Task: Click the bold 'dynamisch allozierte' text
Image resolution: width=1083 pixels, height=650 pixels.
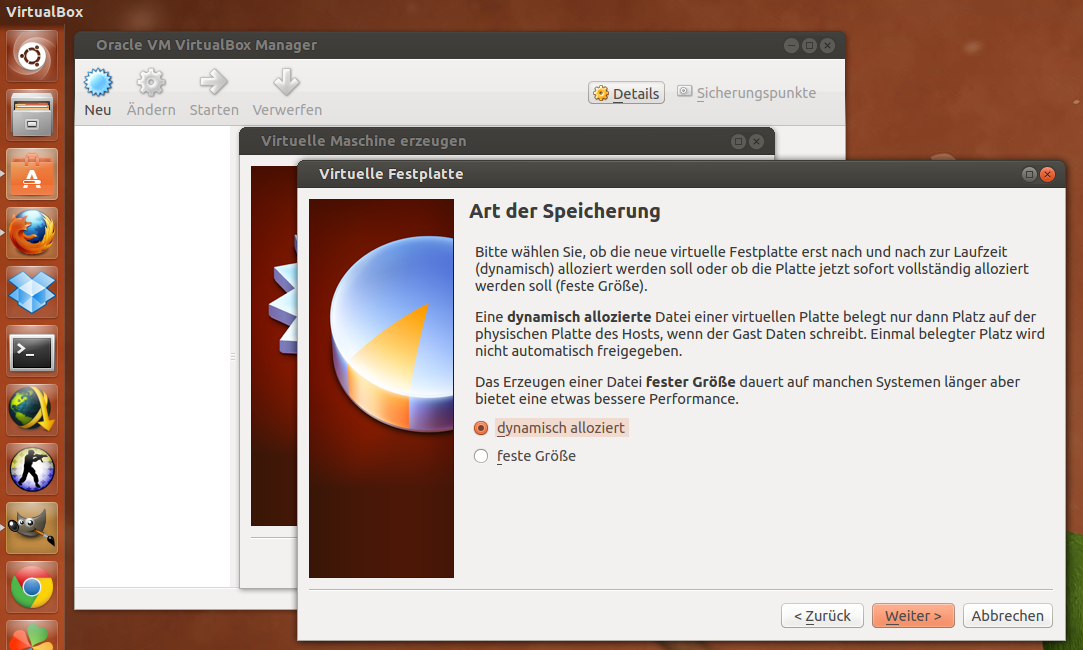Action: [579, 317]
